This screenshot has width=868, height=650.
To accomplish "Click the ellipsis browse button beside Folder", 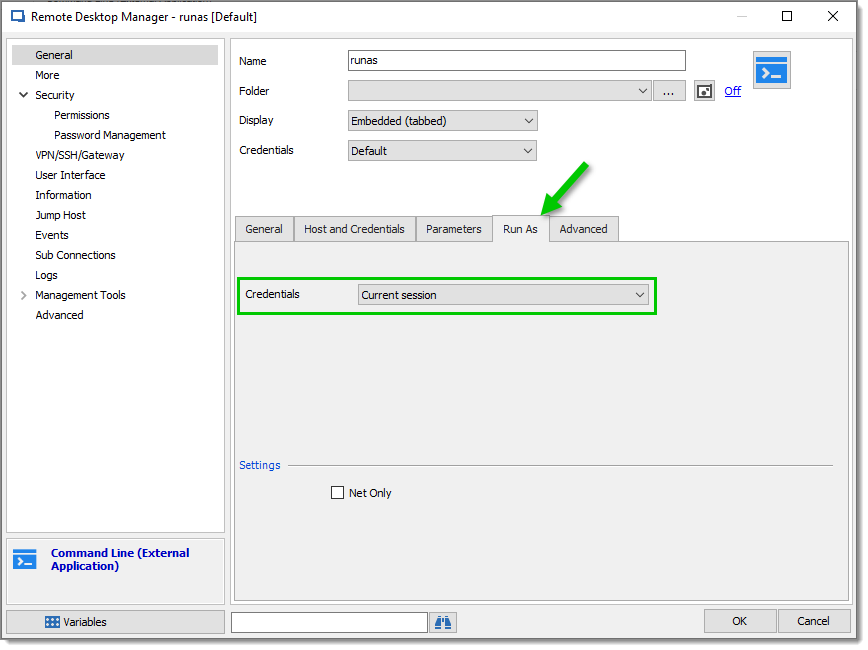I will tap(669, 91).
